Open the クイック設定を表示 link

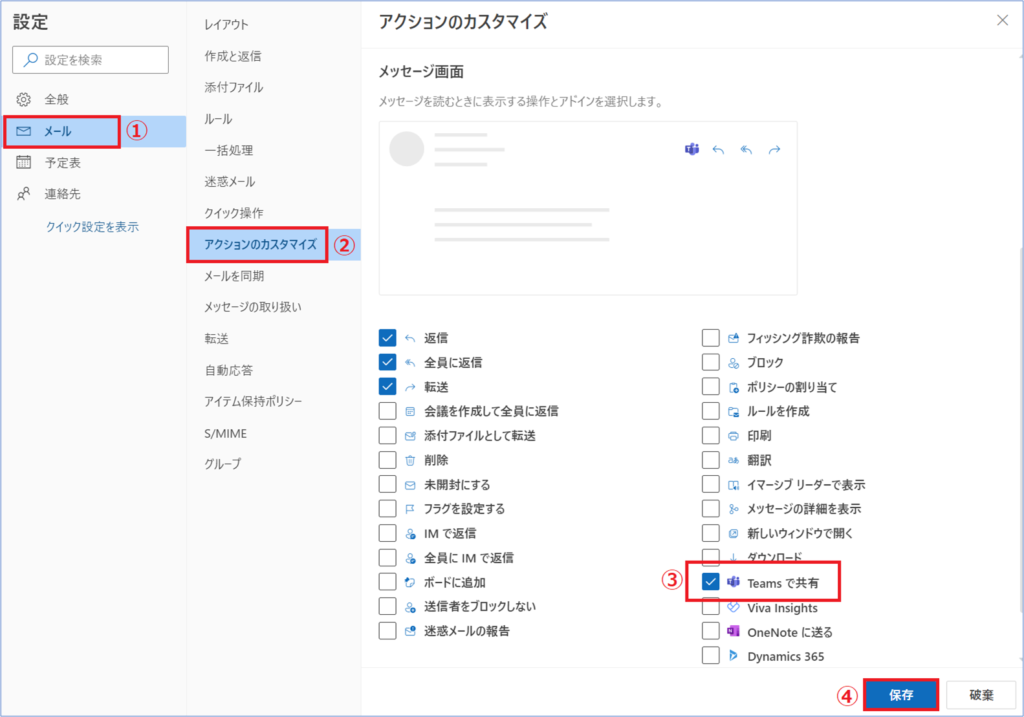(x=92, y=227)
